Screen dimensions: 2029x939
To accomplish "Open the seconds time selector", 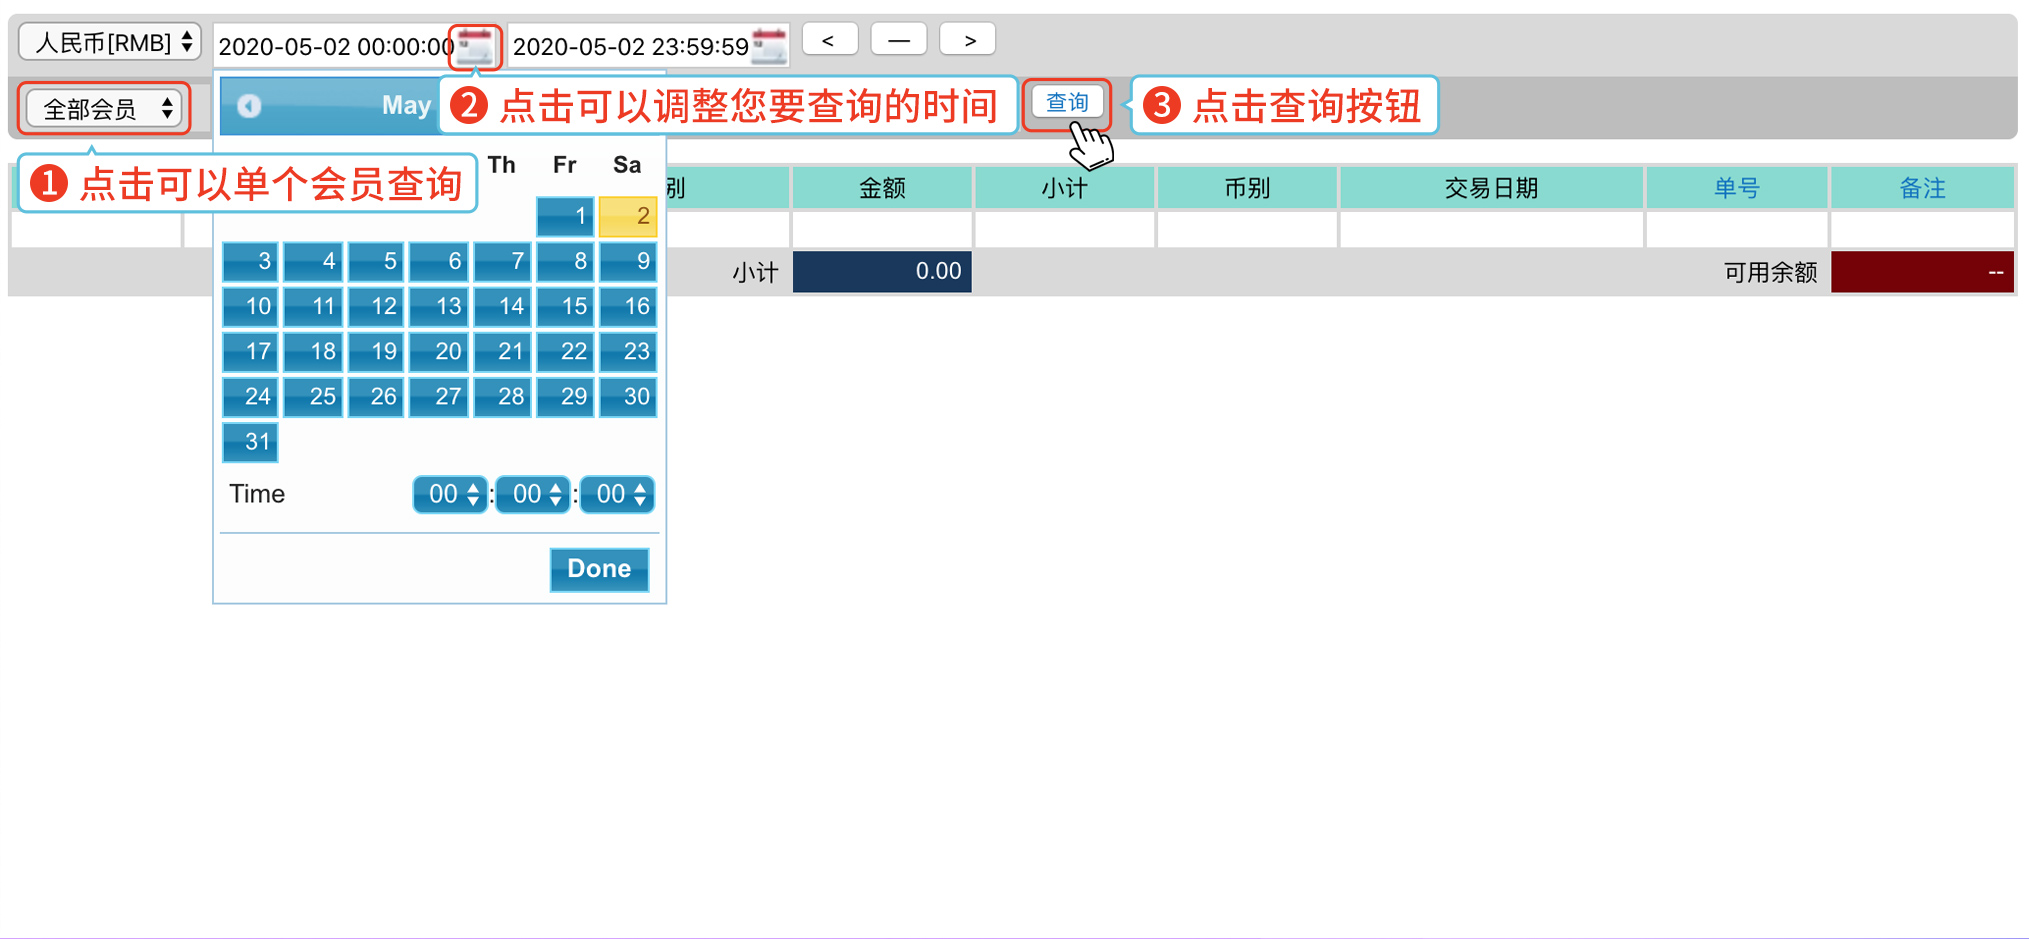I will (617, 494).
